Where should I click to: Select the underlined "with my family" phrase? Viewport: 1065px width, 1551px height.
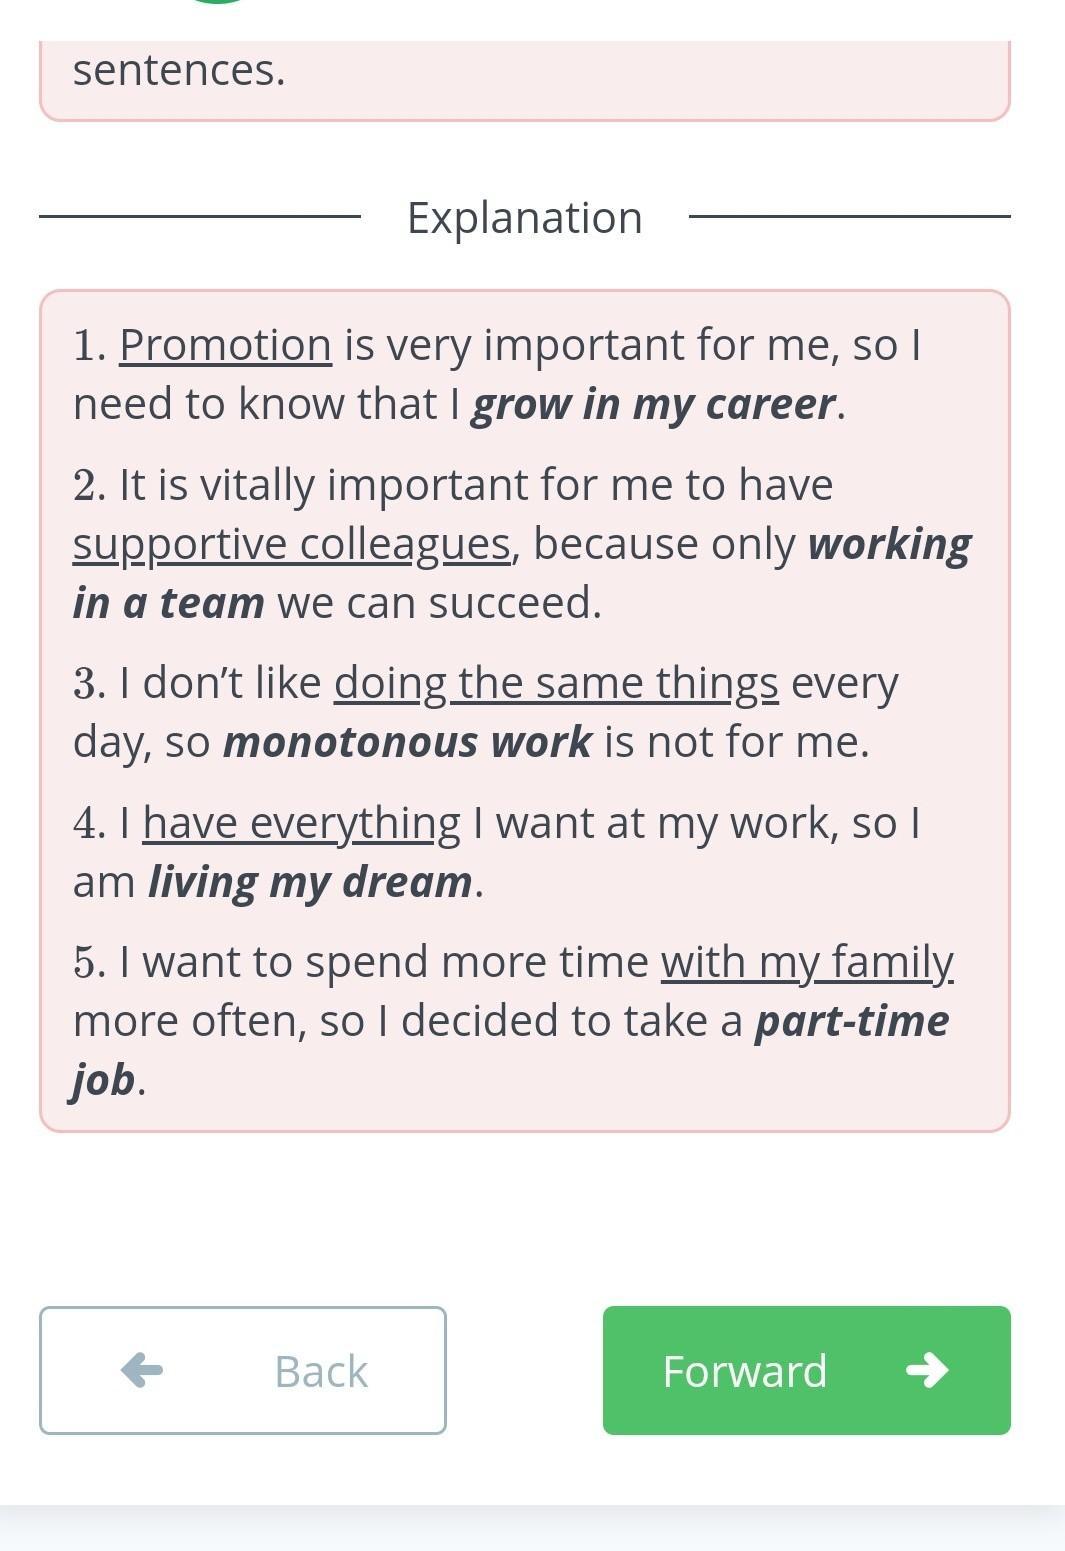point(807,962)
